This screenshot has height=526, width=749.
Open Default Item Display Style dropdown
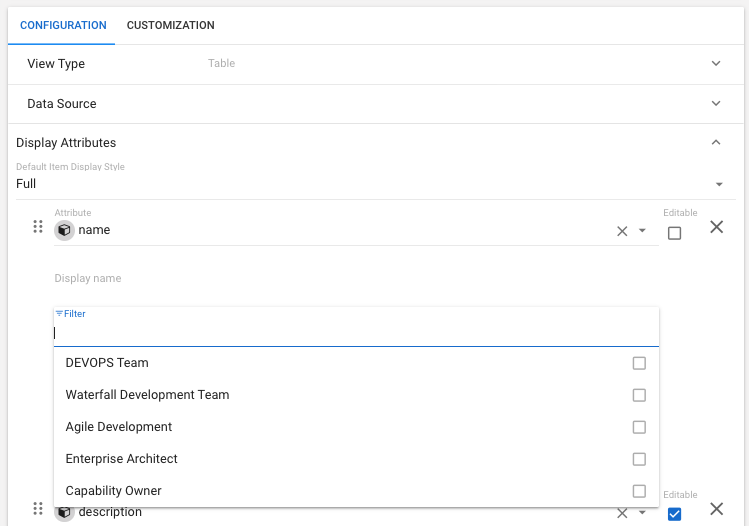click(x=719, y=185)
